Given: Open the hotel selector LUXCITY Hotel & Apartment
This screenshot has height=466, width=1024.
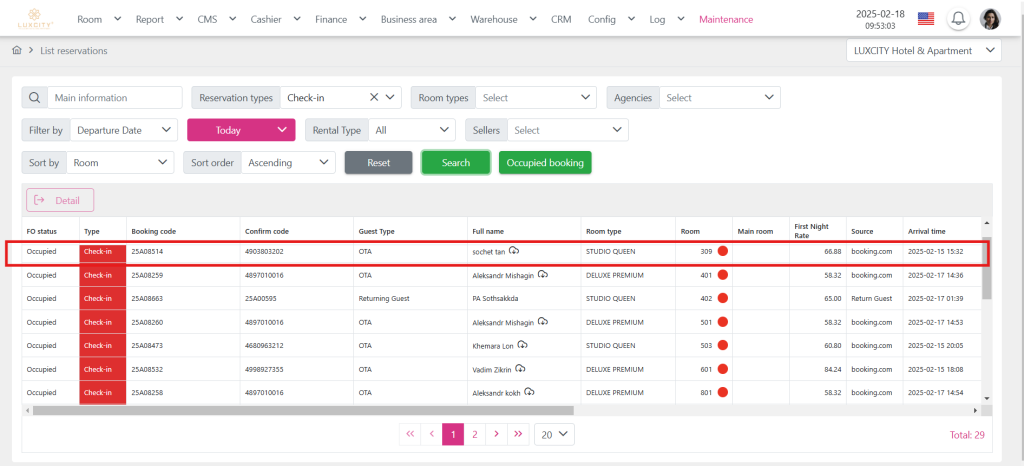Looking at the screenshot, I should click(922, 50).
